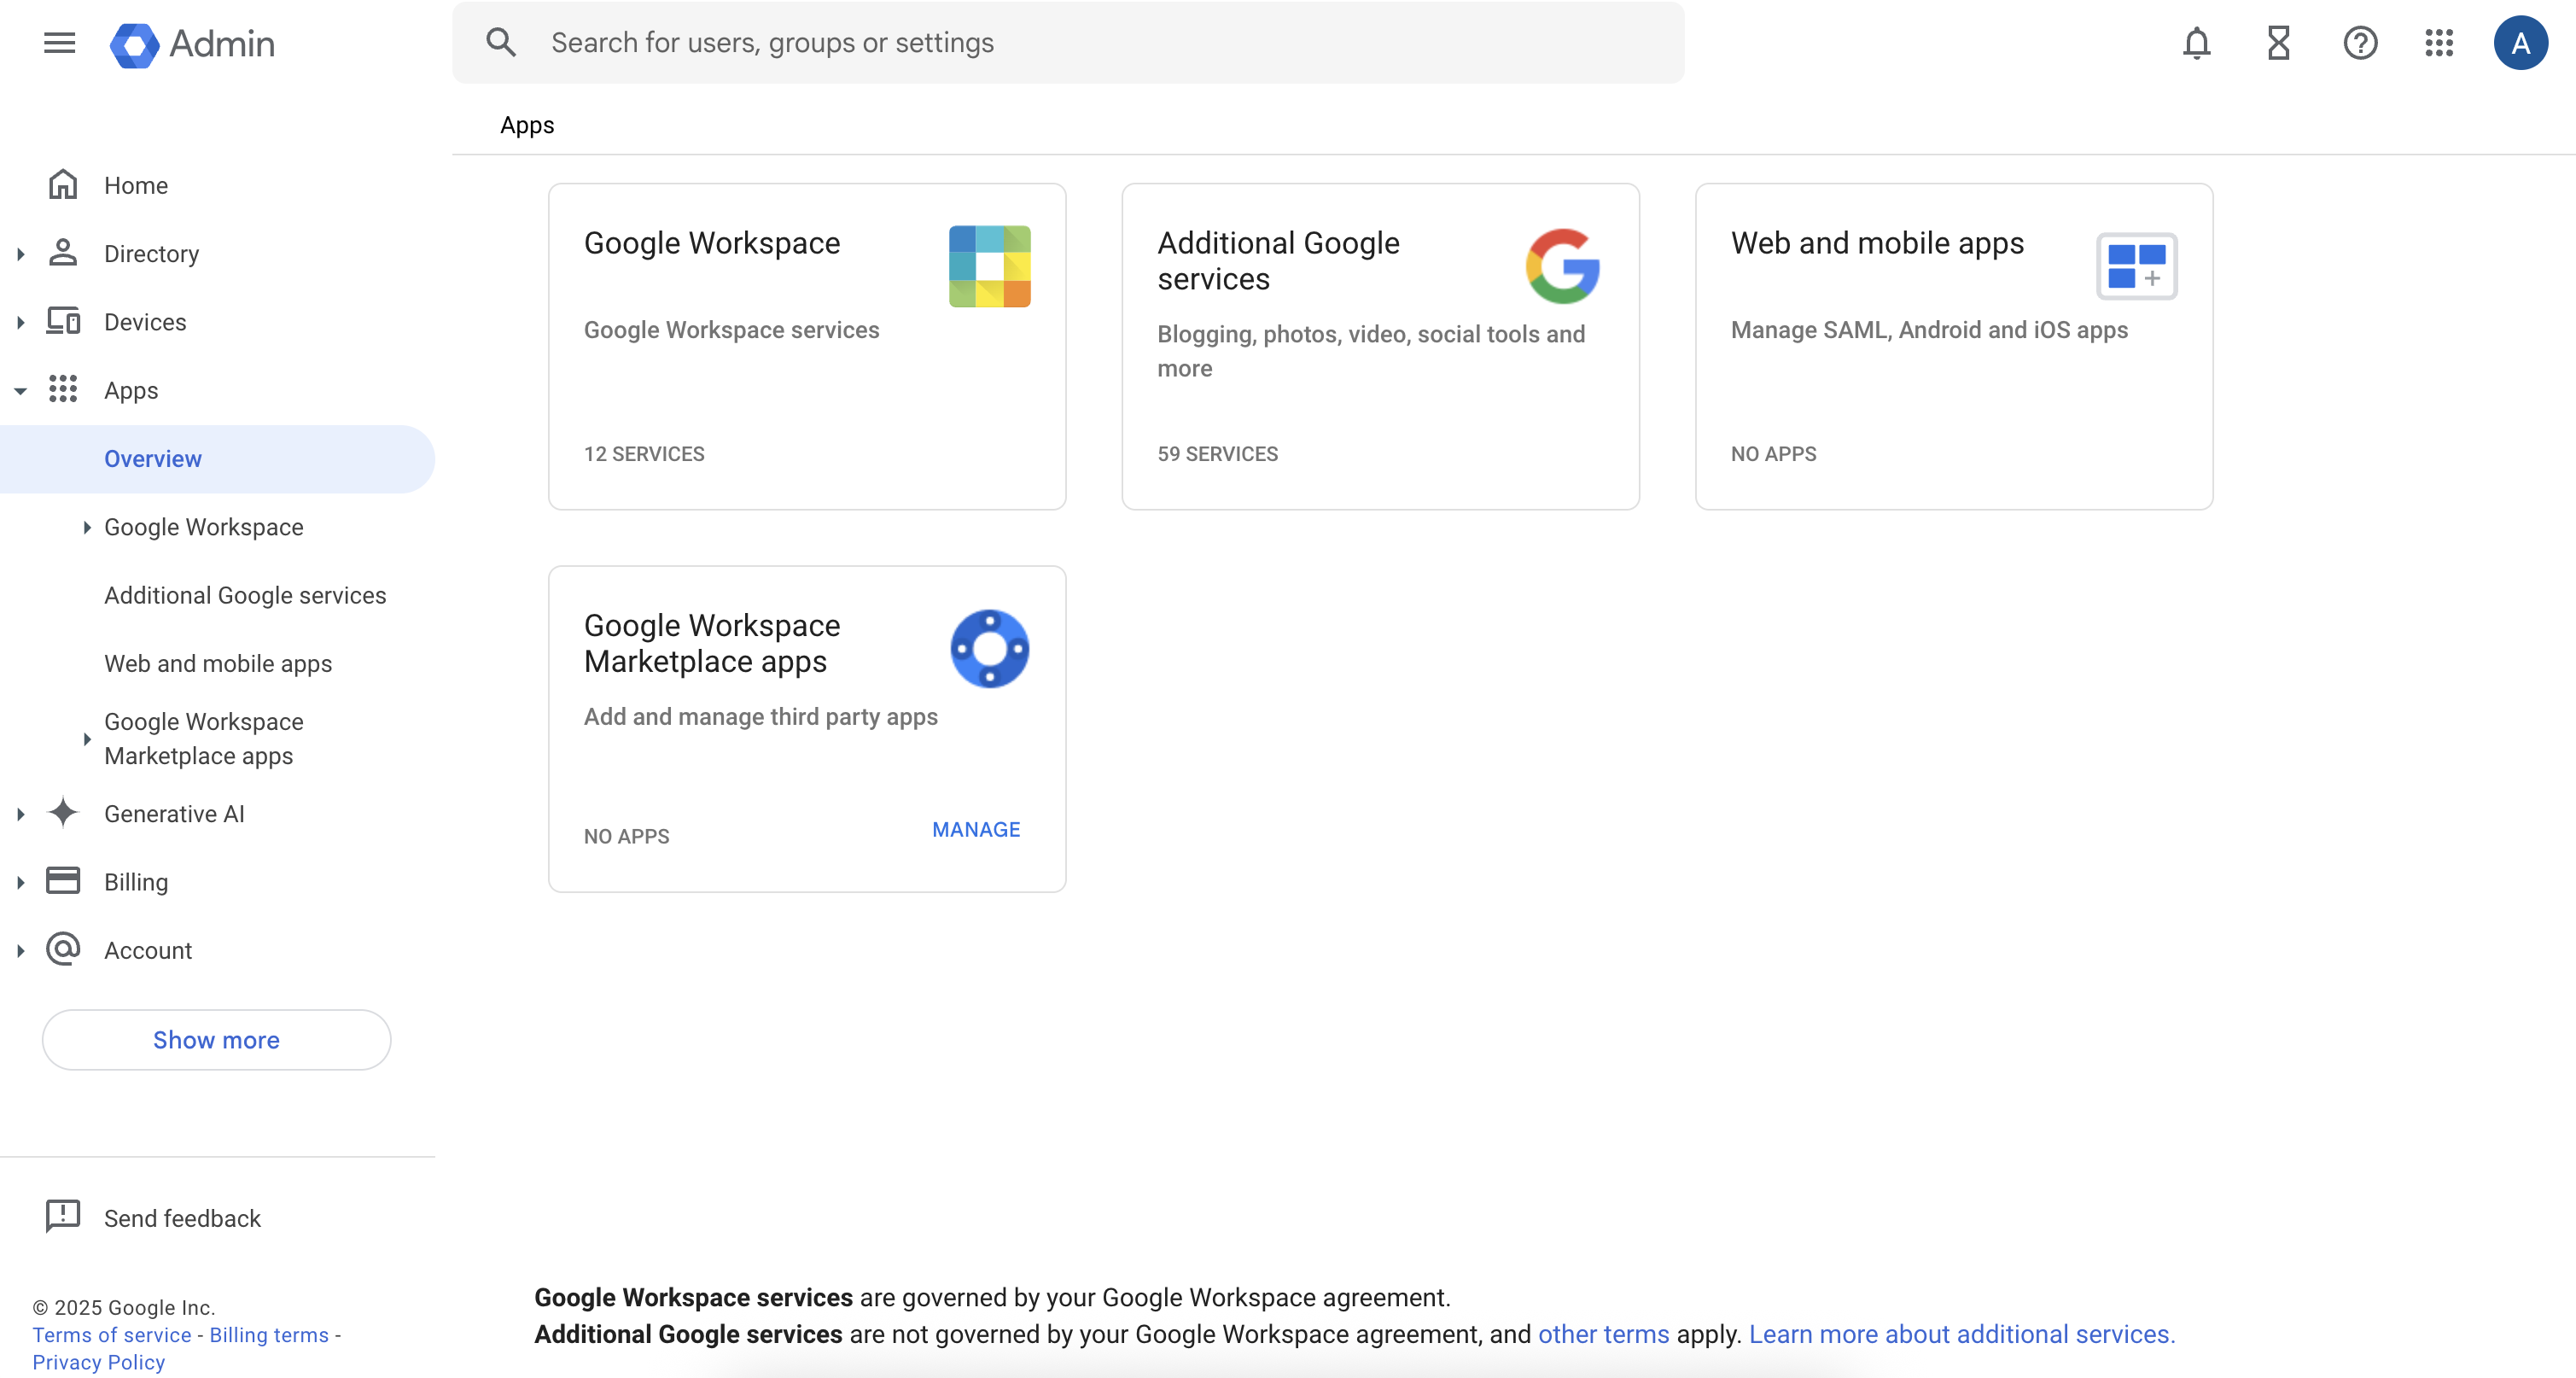2576x1378 pixels.
Task: Collapse the Apps section arrow
Action: (20, 391)
